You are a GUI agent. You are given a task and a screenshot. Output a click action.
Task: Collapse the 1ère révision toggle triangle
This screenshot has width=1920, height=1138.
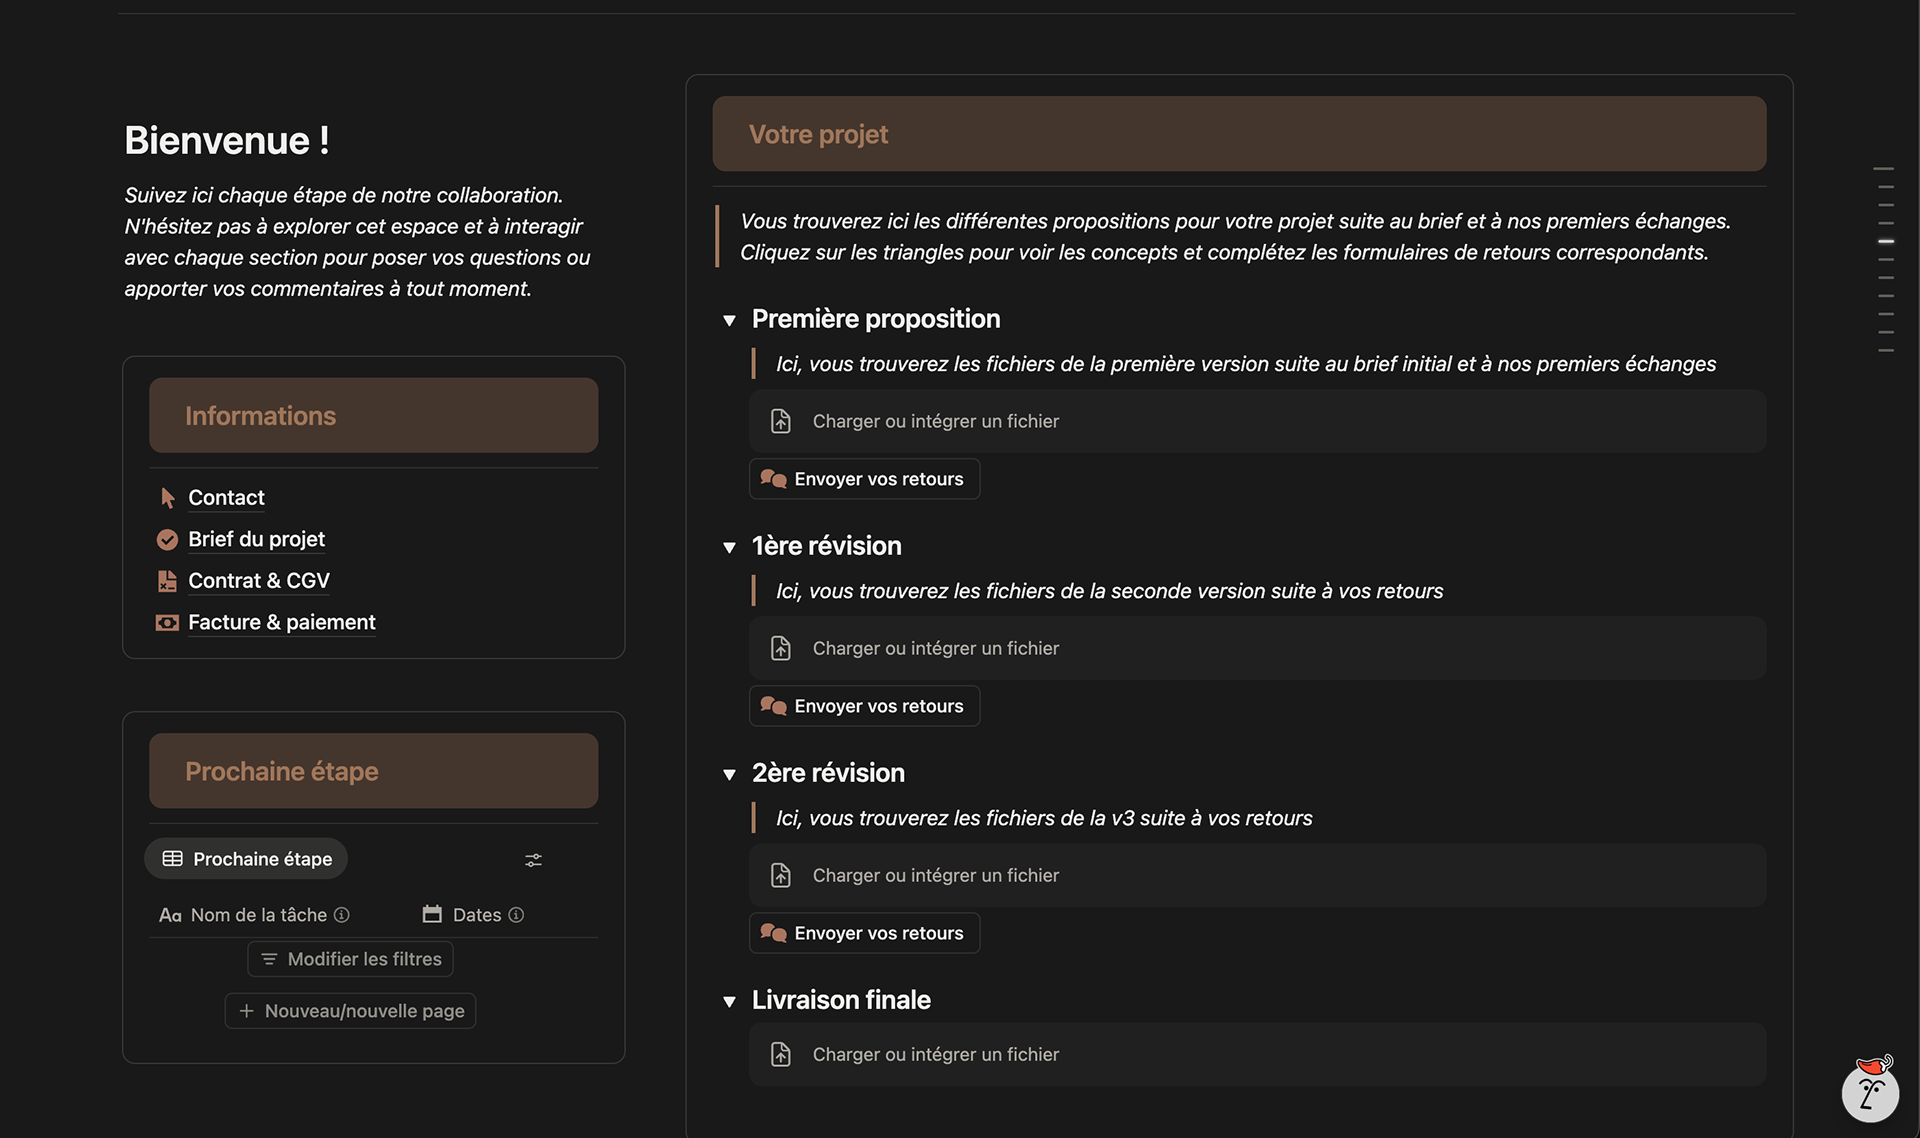(729, 547)
